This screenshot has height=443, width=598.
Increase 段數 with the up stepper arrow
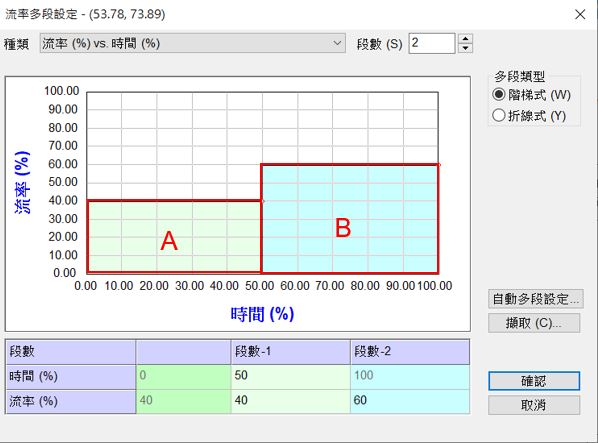coord(465,39)
